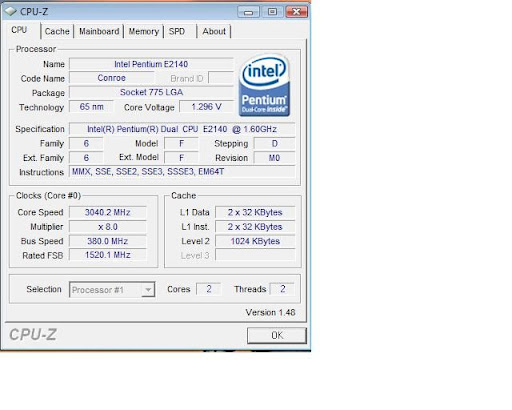Click the Core Speed value 3040.2 MHz
The image size is (512, 410).
107,212
